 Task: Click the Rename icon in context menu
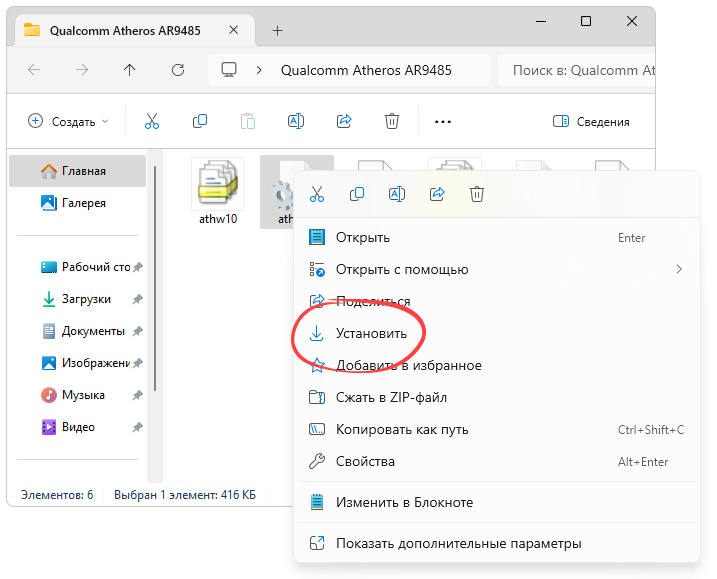point(397,194)
